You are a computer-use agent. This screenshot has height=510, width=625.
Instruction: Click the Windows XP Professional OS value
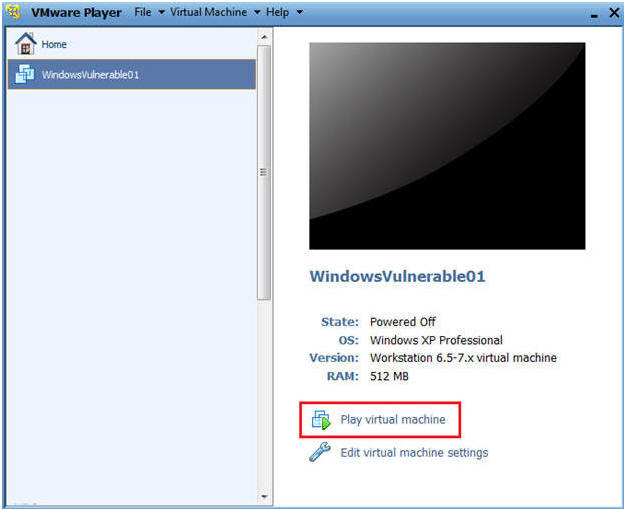pyautogui.click(x=436, y=340)
